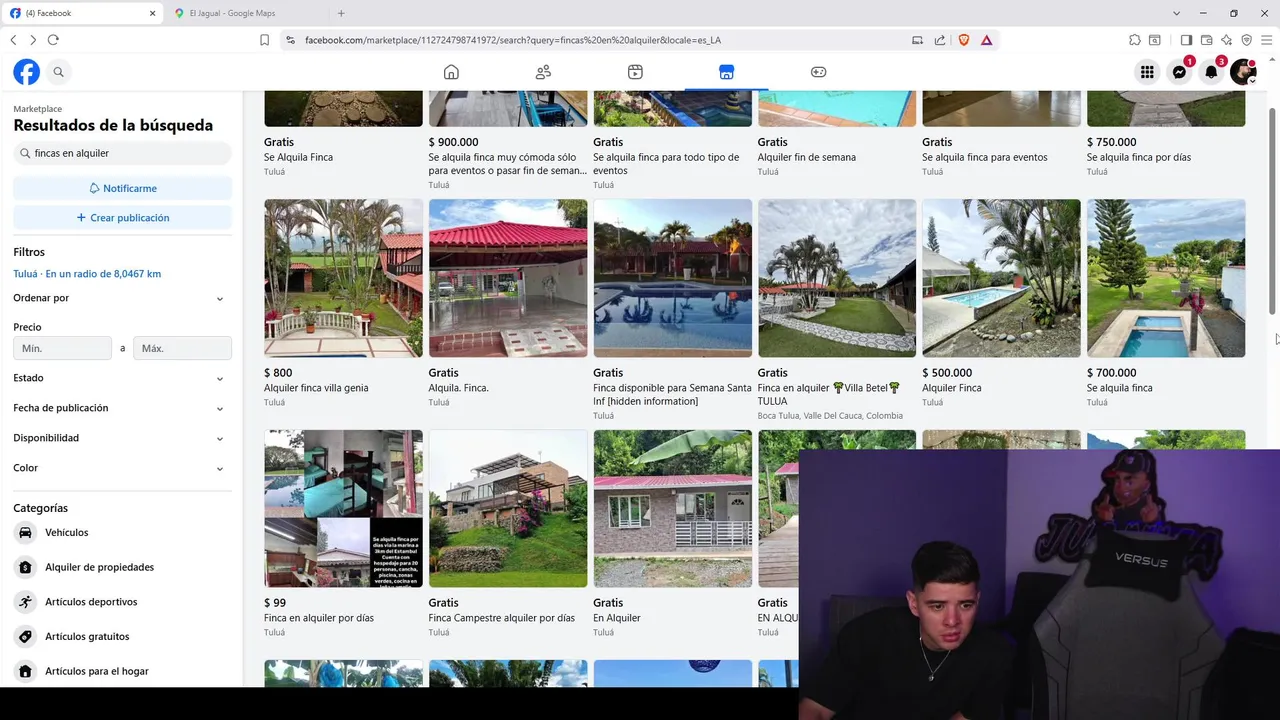The width and height of the screenshot is (1280, 720).
Task: Open the browser hamburger menu
Action: coord(1267,40)
